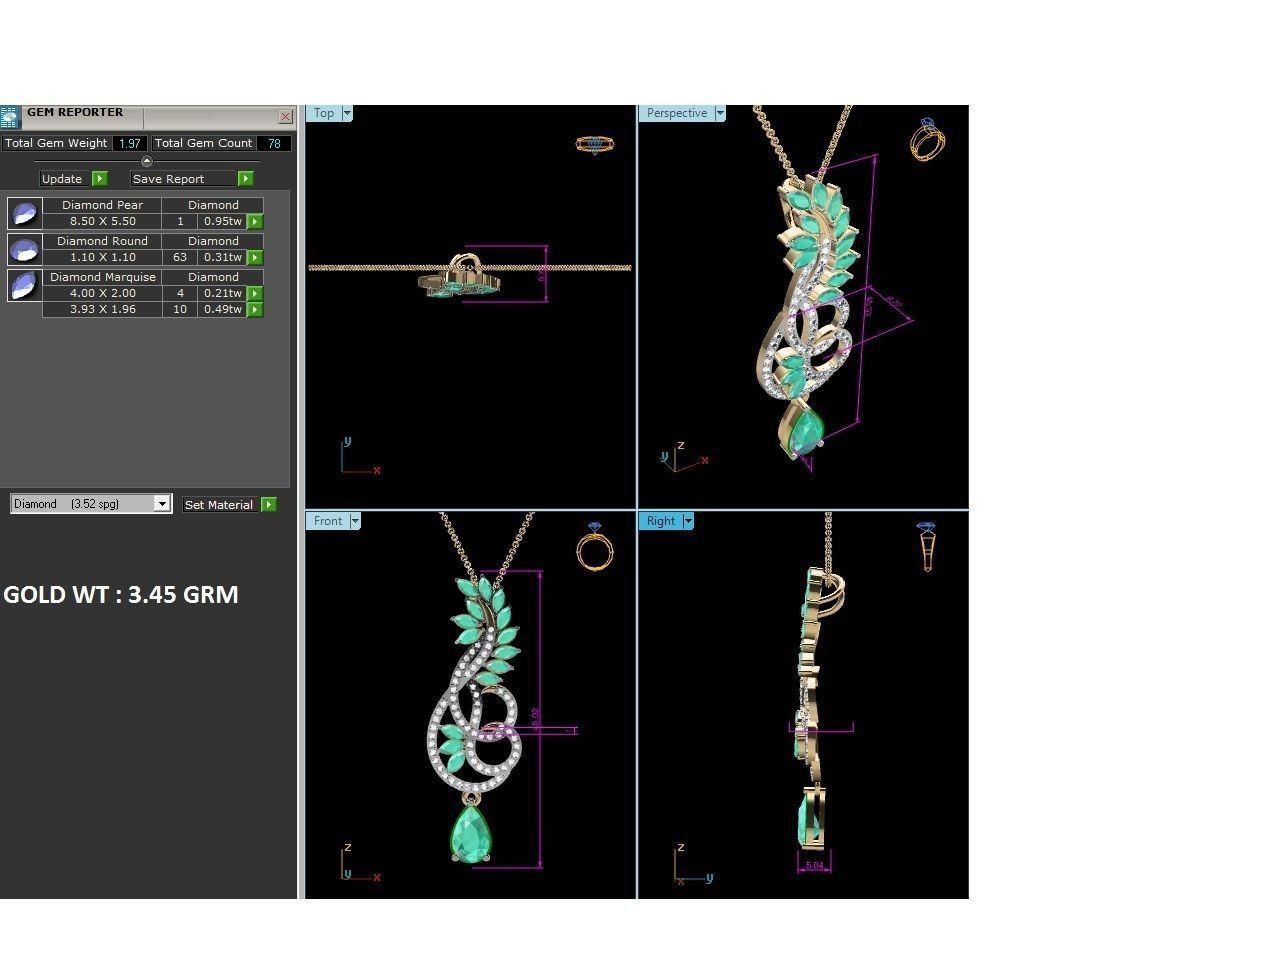Click the green arrow beside Update
Image resolution: width=1280 pixels, height=960 pixels.
point(100,179)
